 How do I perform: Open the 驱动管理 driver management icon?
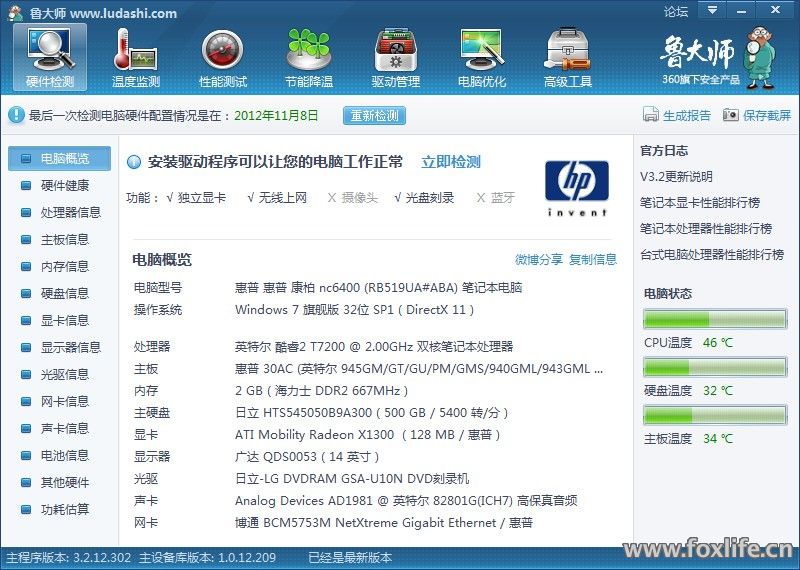396,56
